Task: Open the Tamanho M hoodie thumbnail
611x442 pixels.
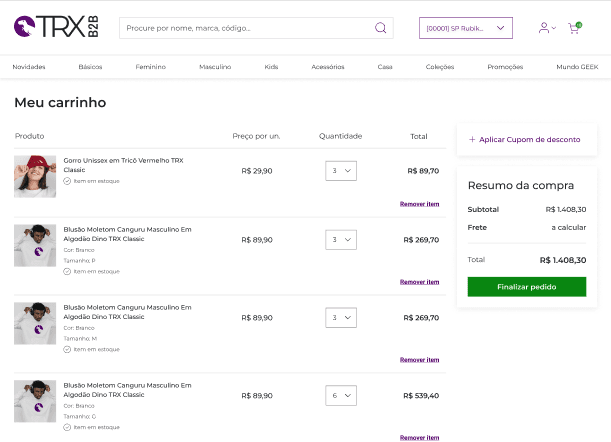Action: (35, 323)
